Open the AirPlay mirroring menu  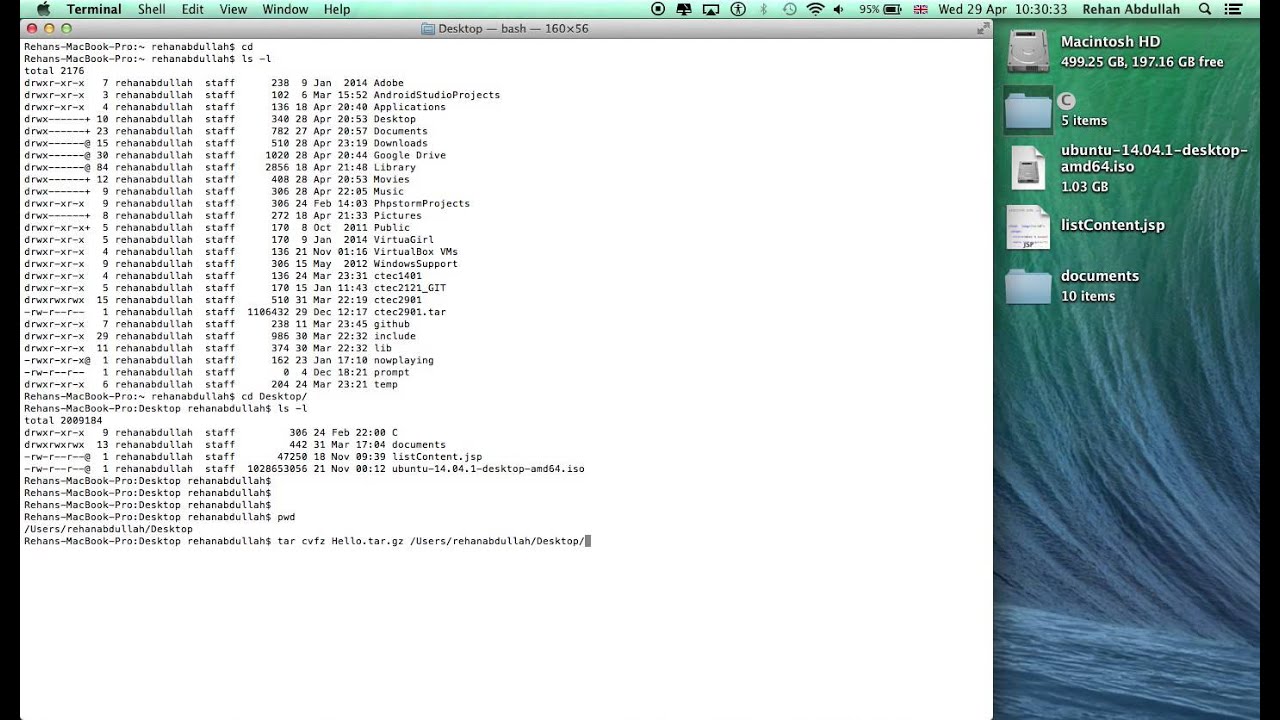tap(711, 9)
